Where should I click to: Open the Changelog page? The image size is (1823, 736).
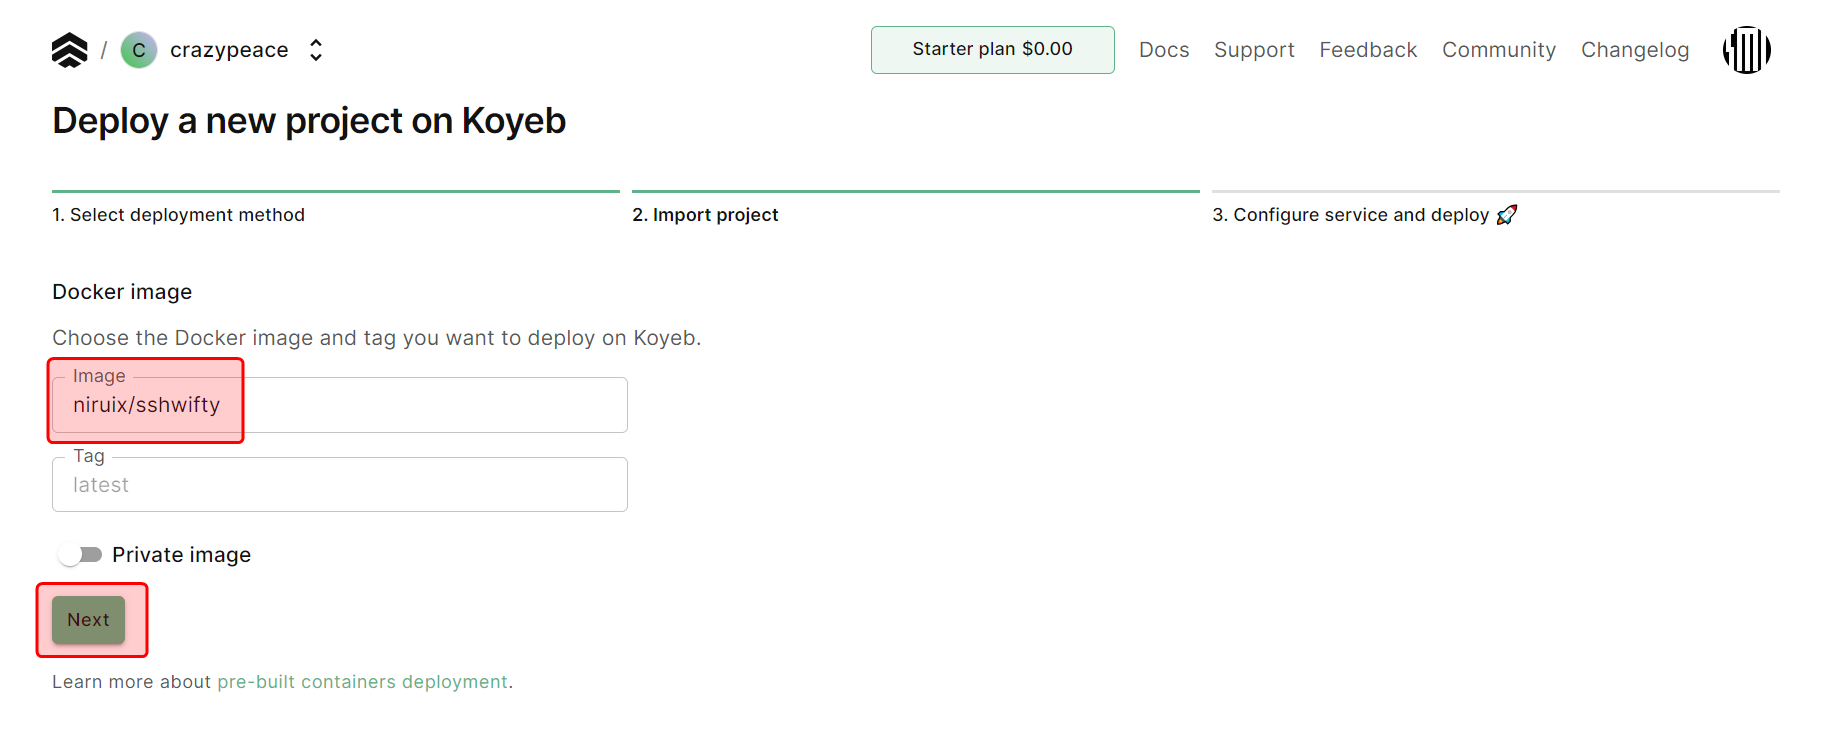click(1634, 50)
